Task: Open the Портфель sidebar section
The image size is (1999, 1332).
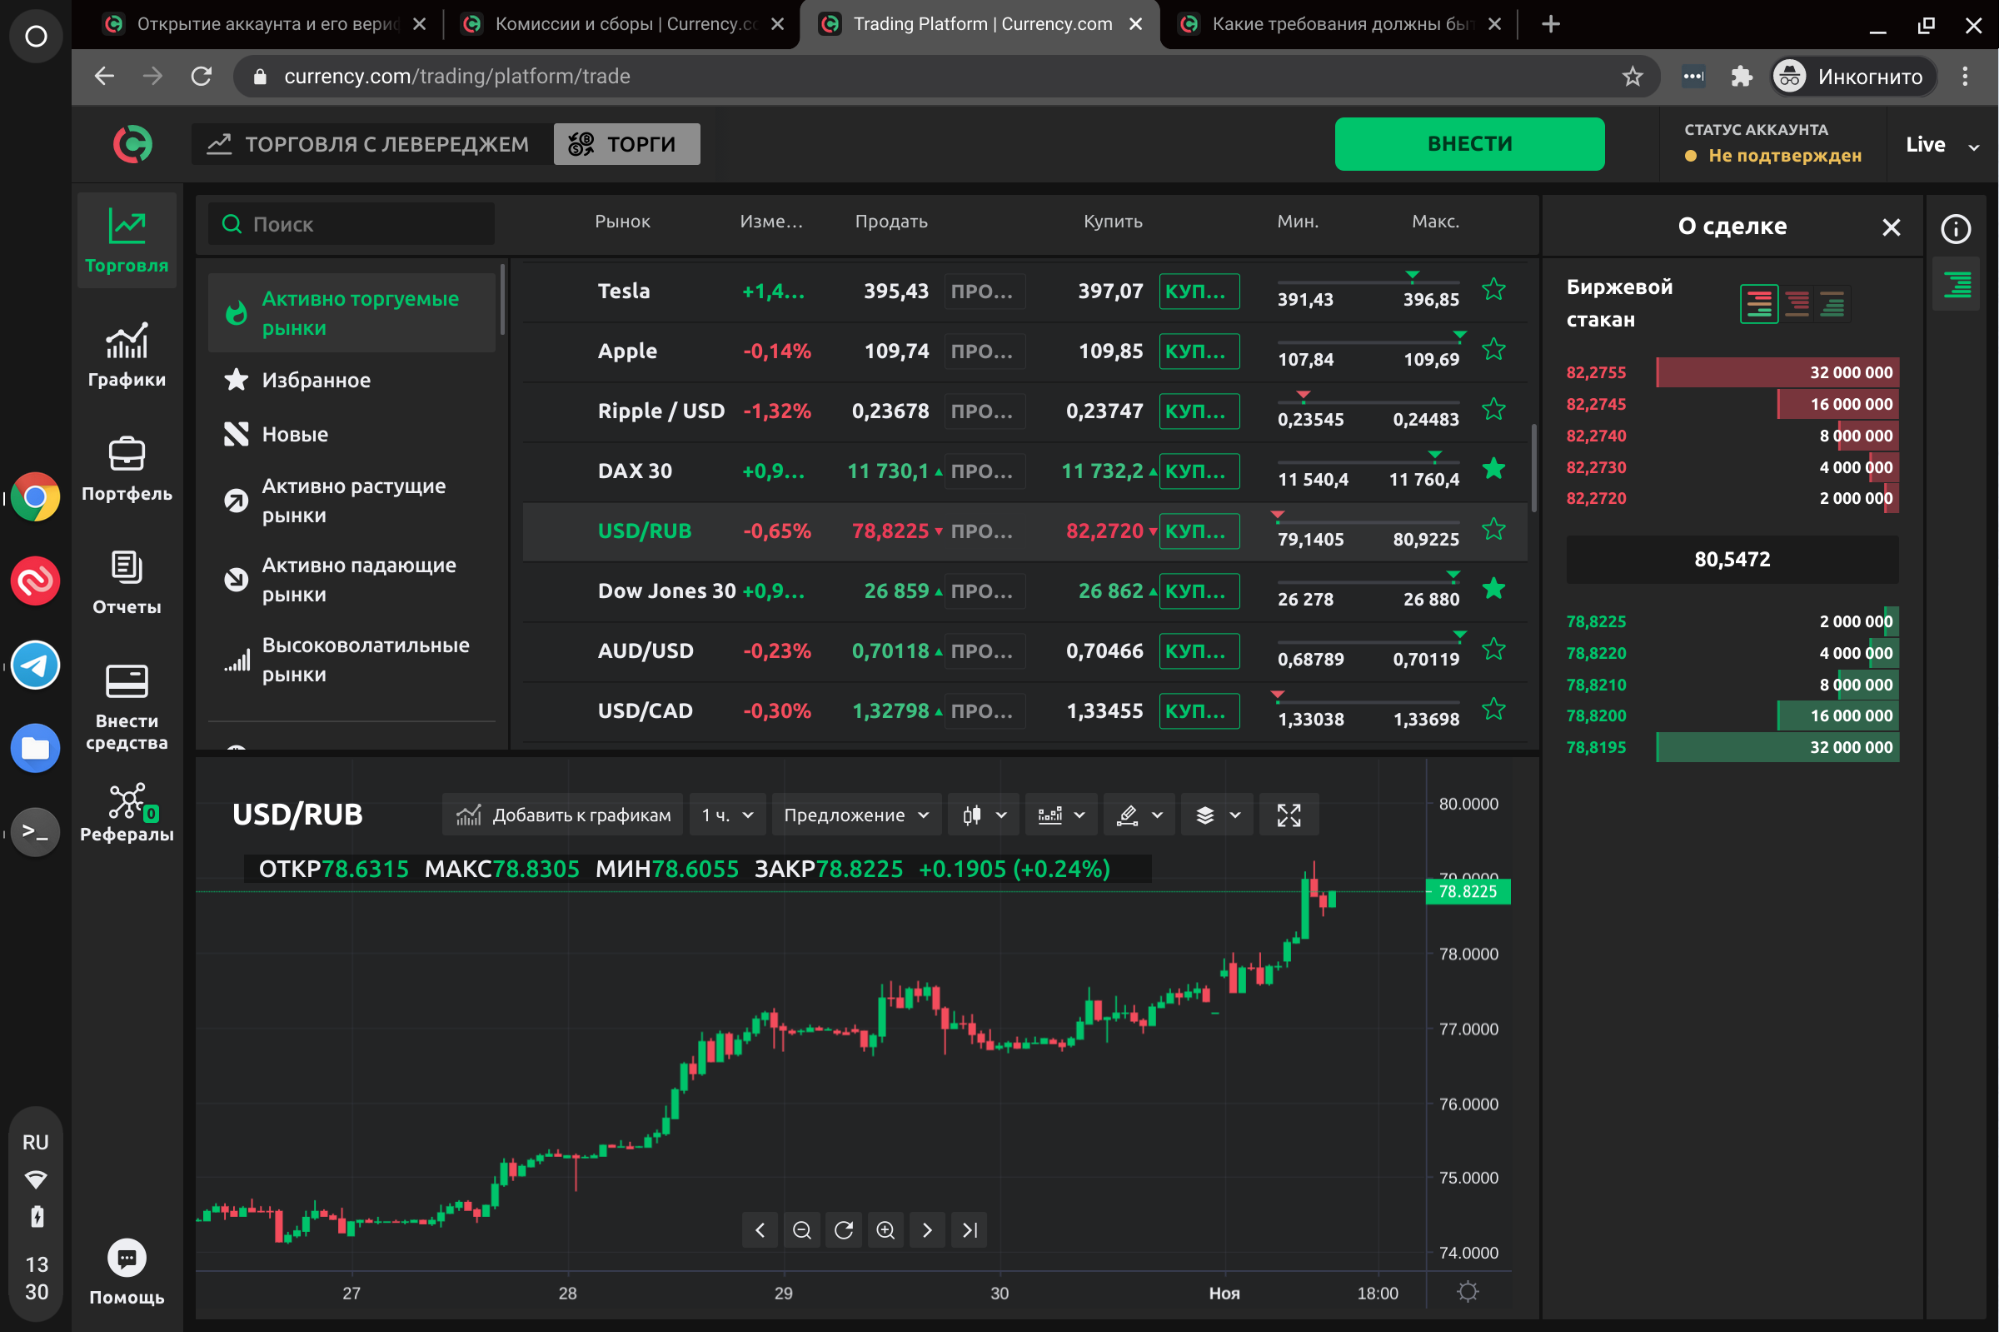Action: (127, 469)
